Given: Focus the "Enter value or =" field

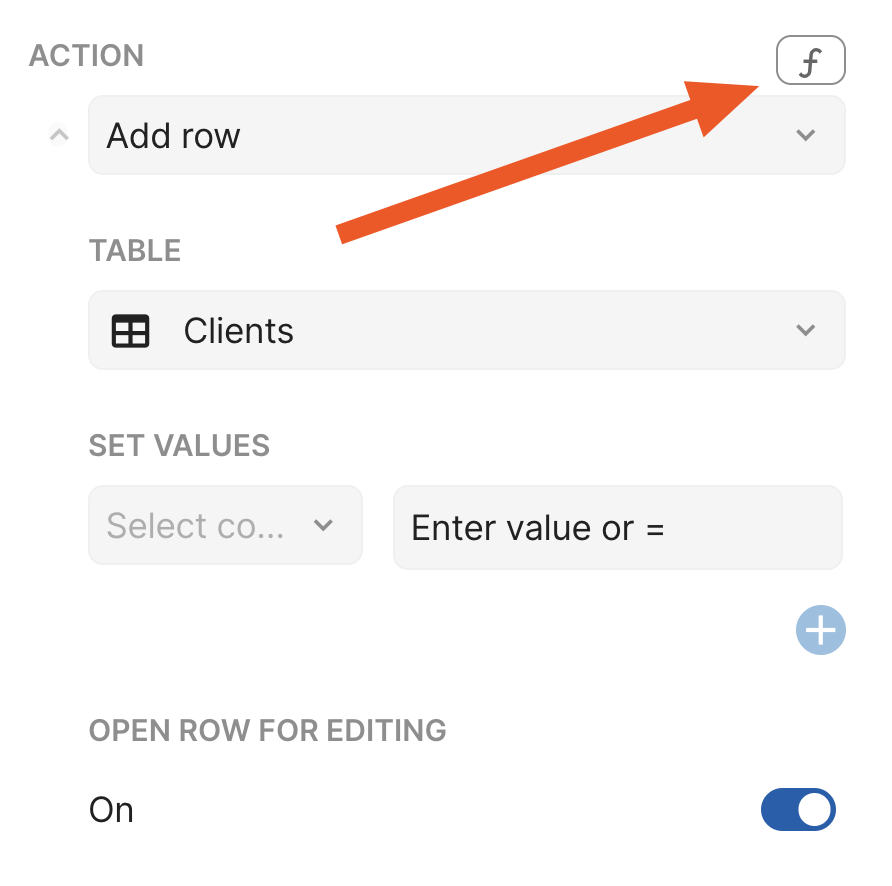Looking at the screenshot, I should [x=617, y=527].
